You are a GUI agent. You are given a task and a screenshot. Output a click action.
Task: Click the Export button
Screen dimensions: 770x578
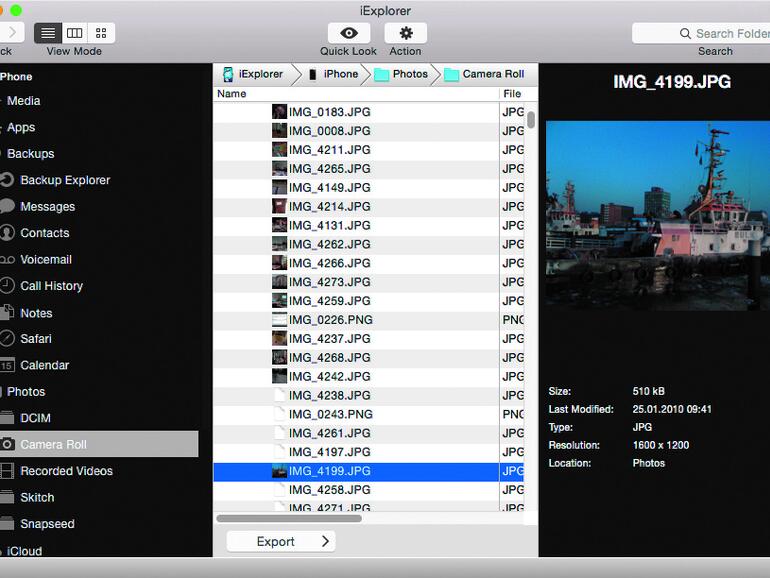pyautogui.click(x=280, y=542)
